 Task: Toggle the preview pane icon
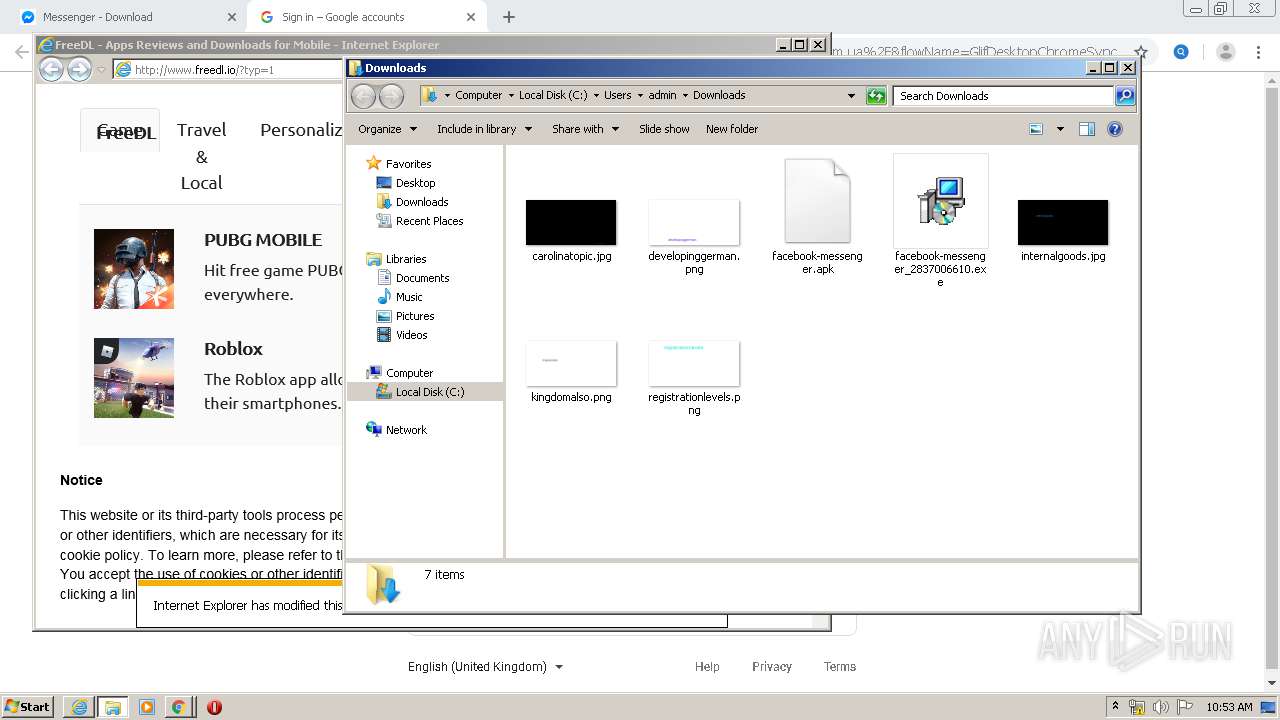click(1087, 129)
